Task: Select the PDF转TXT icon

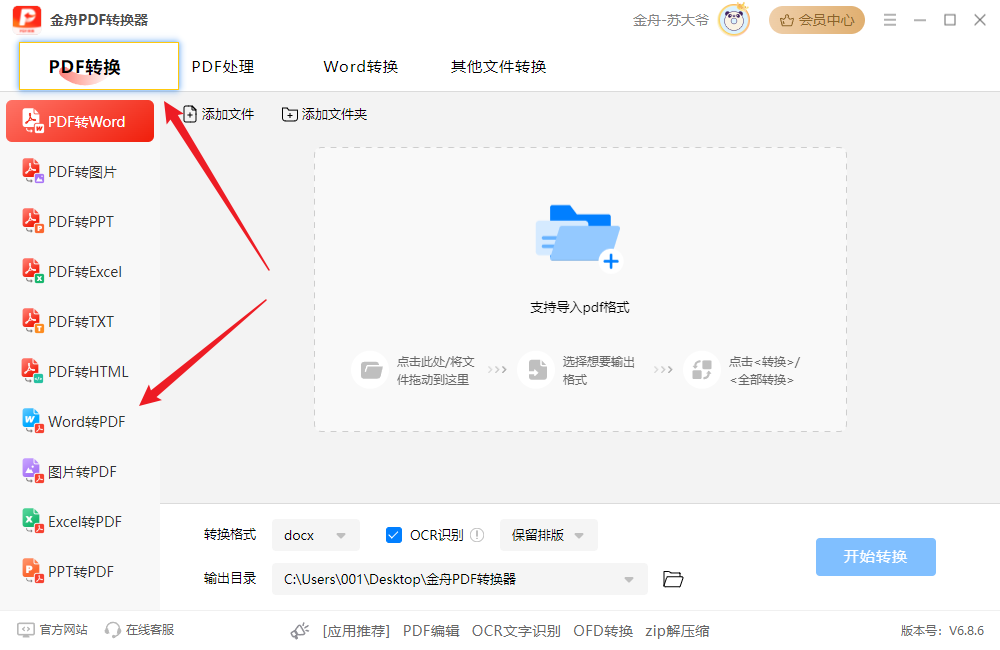Action: pyautogui.click(x=33, y=321)
